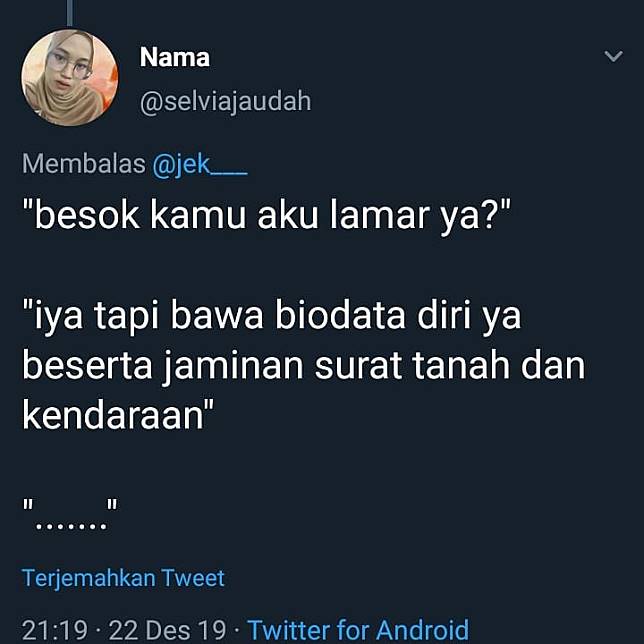Tap the "beserta jaminan surat tanah dan" line
Image resolution: width=644 pixels, height=644 pixels.
304,366
